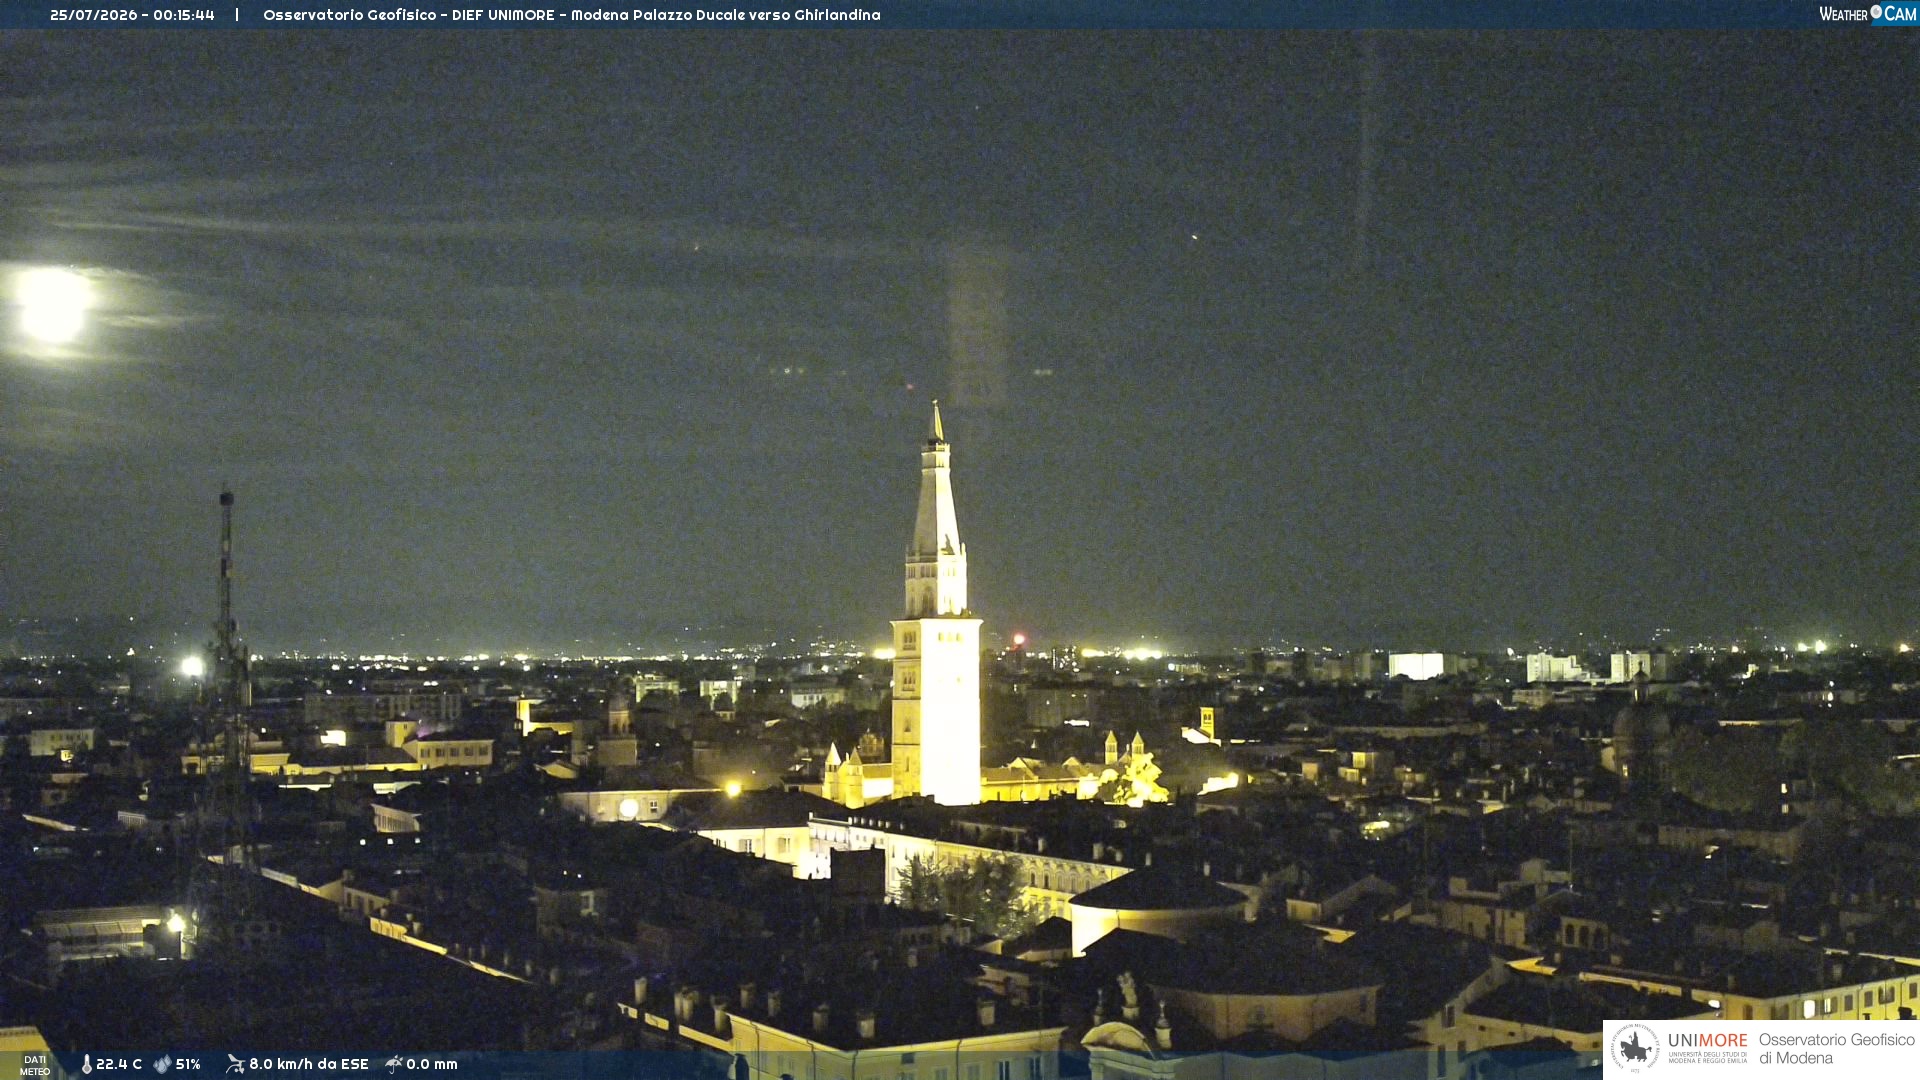Click the 0.0 mm rainfall value
The image size is (1920, 1080).
pyautogui.click(x=432, y=1064)
